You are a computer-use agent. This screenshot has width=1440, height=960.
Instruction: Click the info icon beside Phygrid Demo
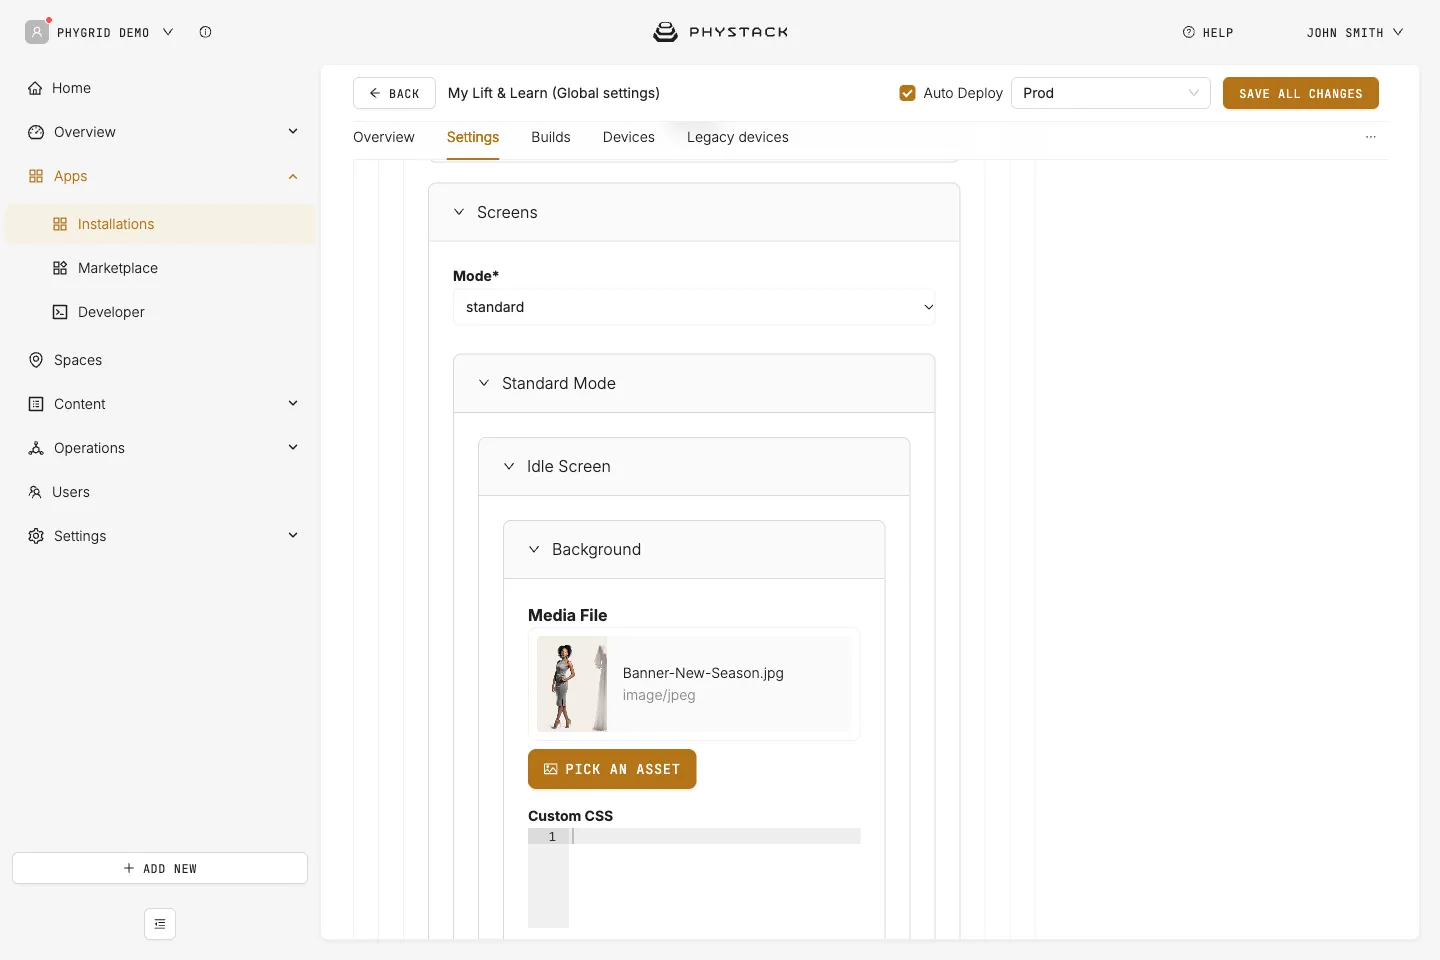pyautogui.click(x=205, y=32)
